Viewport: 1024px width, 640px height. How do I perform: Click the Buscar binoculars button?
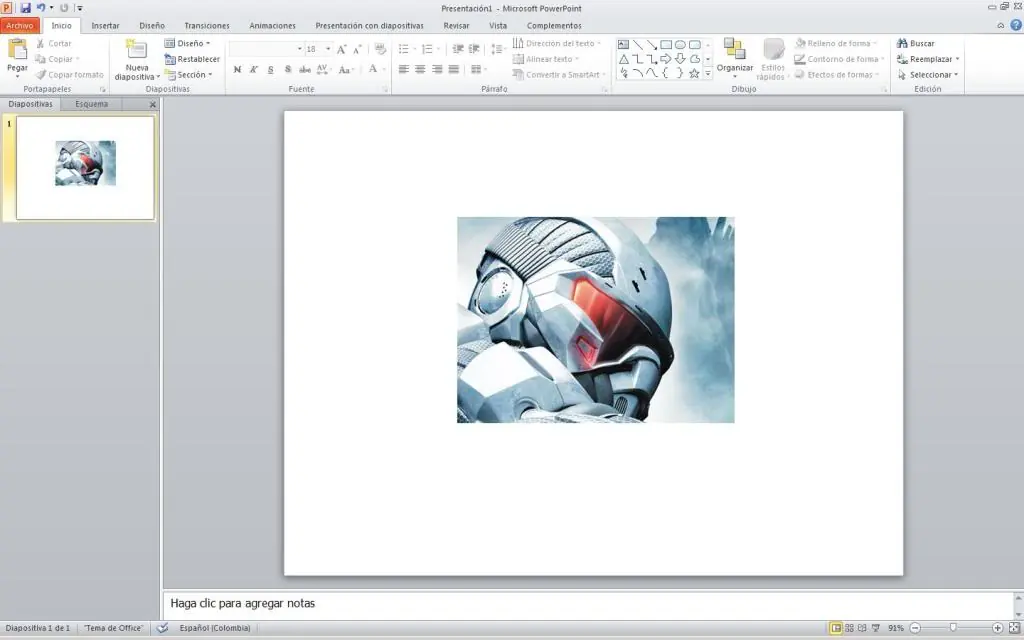[x=916, y=43]
